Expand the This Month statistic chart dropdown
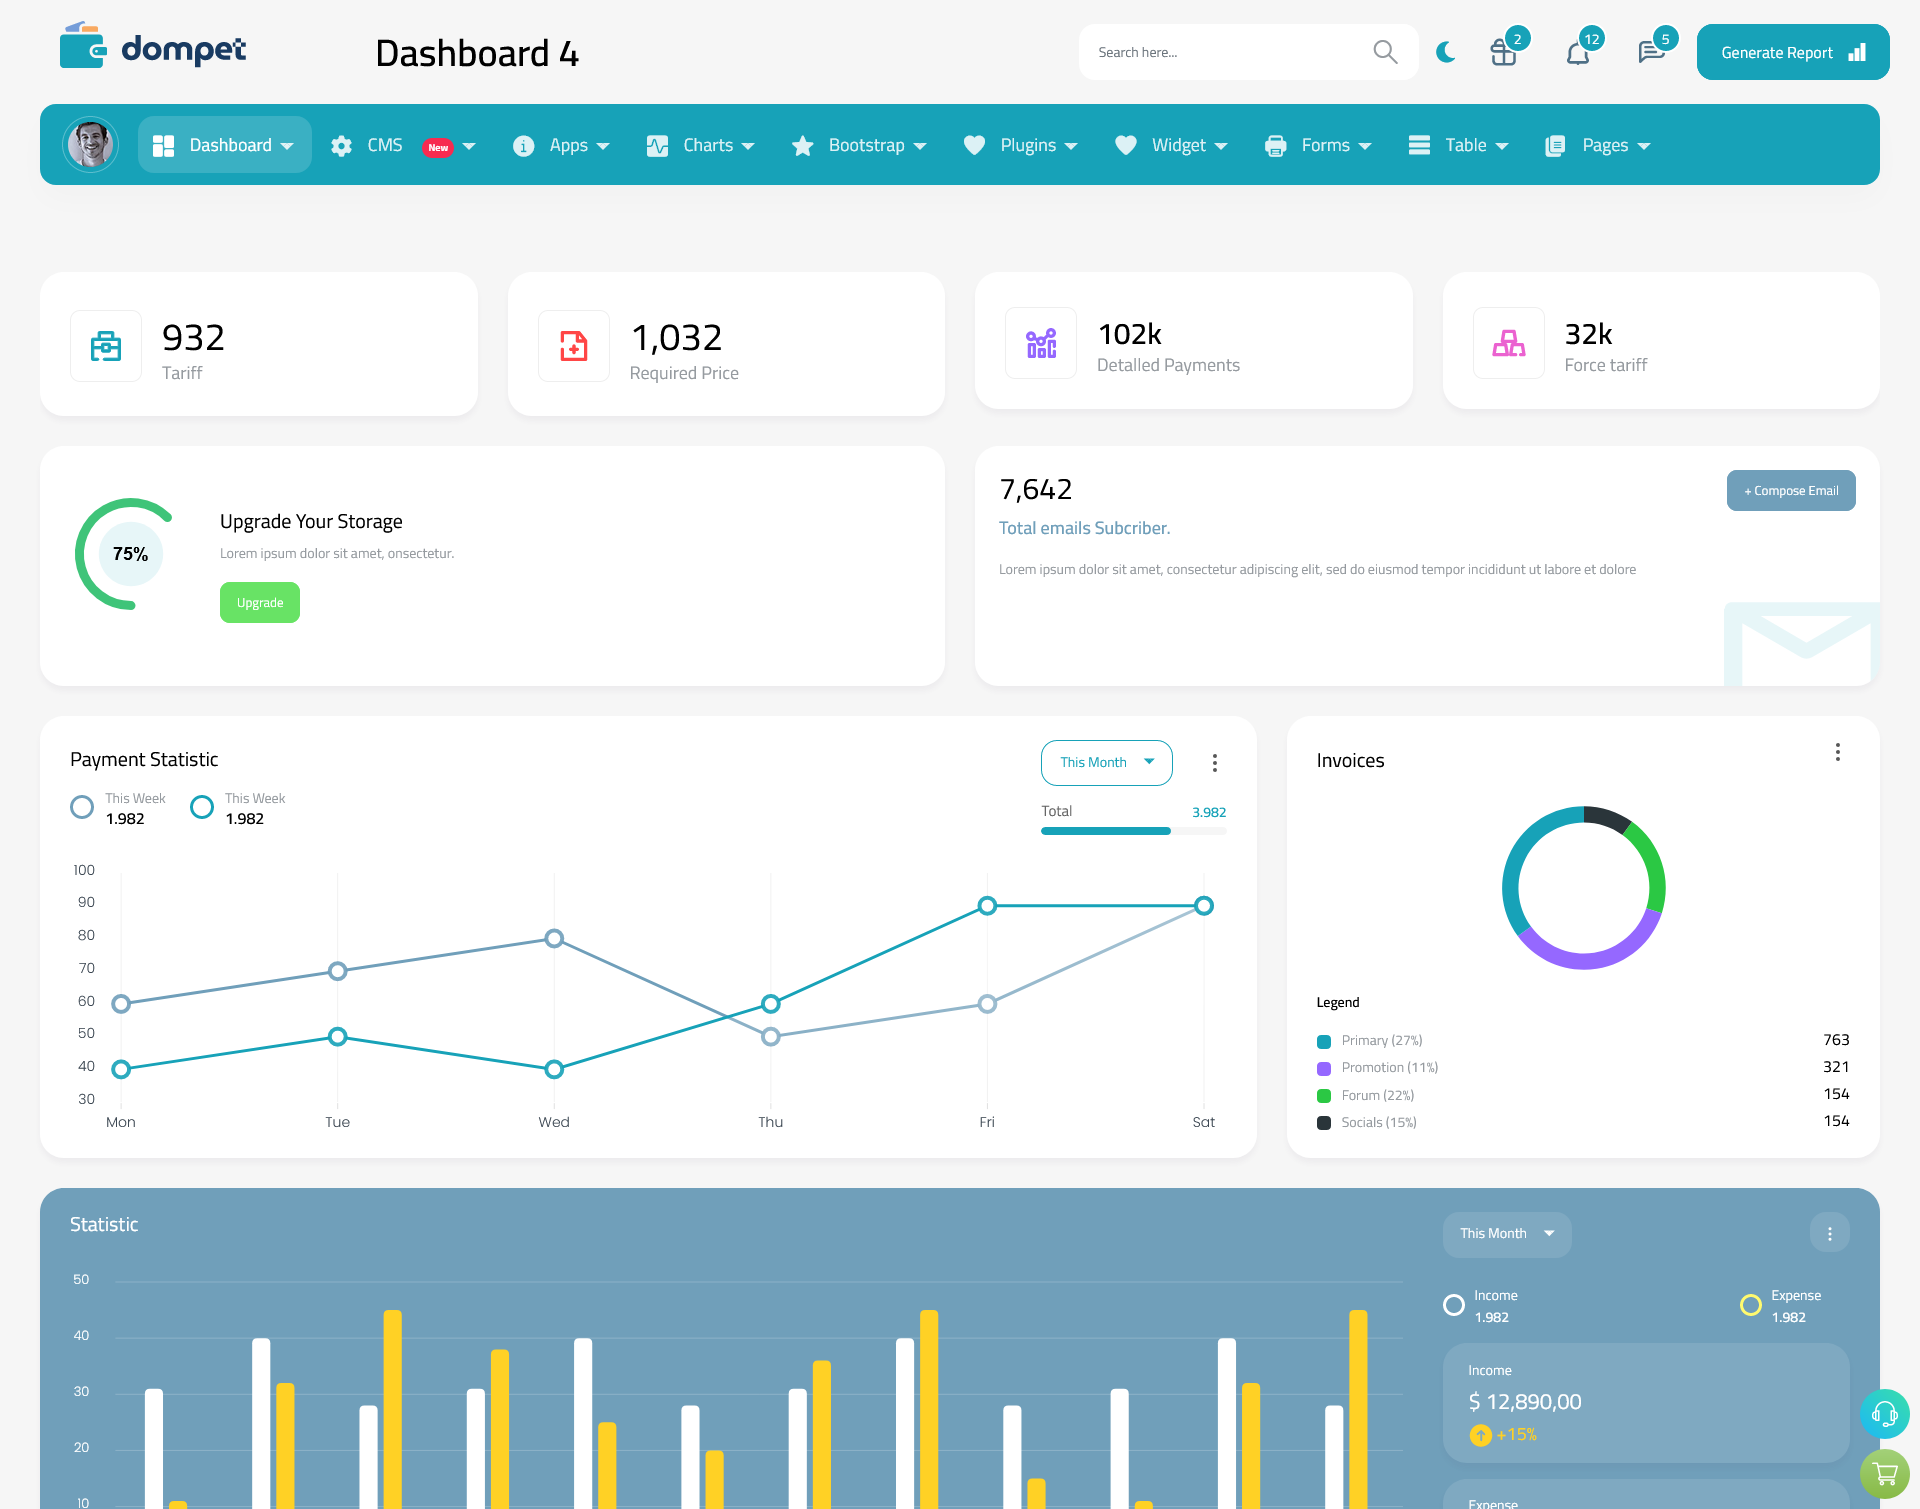 click(1502, 1233)
